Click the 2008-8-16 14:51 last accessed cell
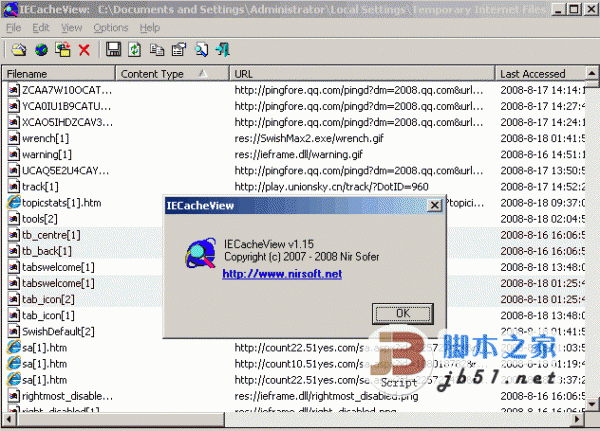This screenshot has width=600, height=431. (x=543, y=154)
